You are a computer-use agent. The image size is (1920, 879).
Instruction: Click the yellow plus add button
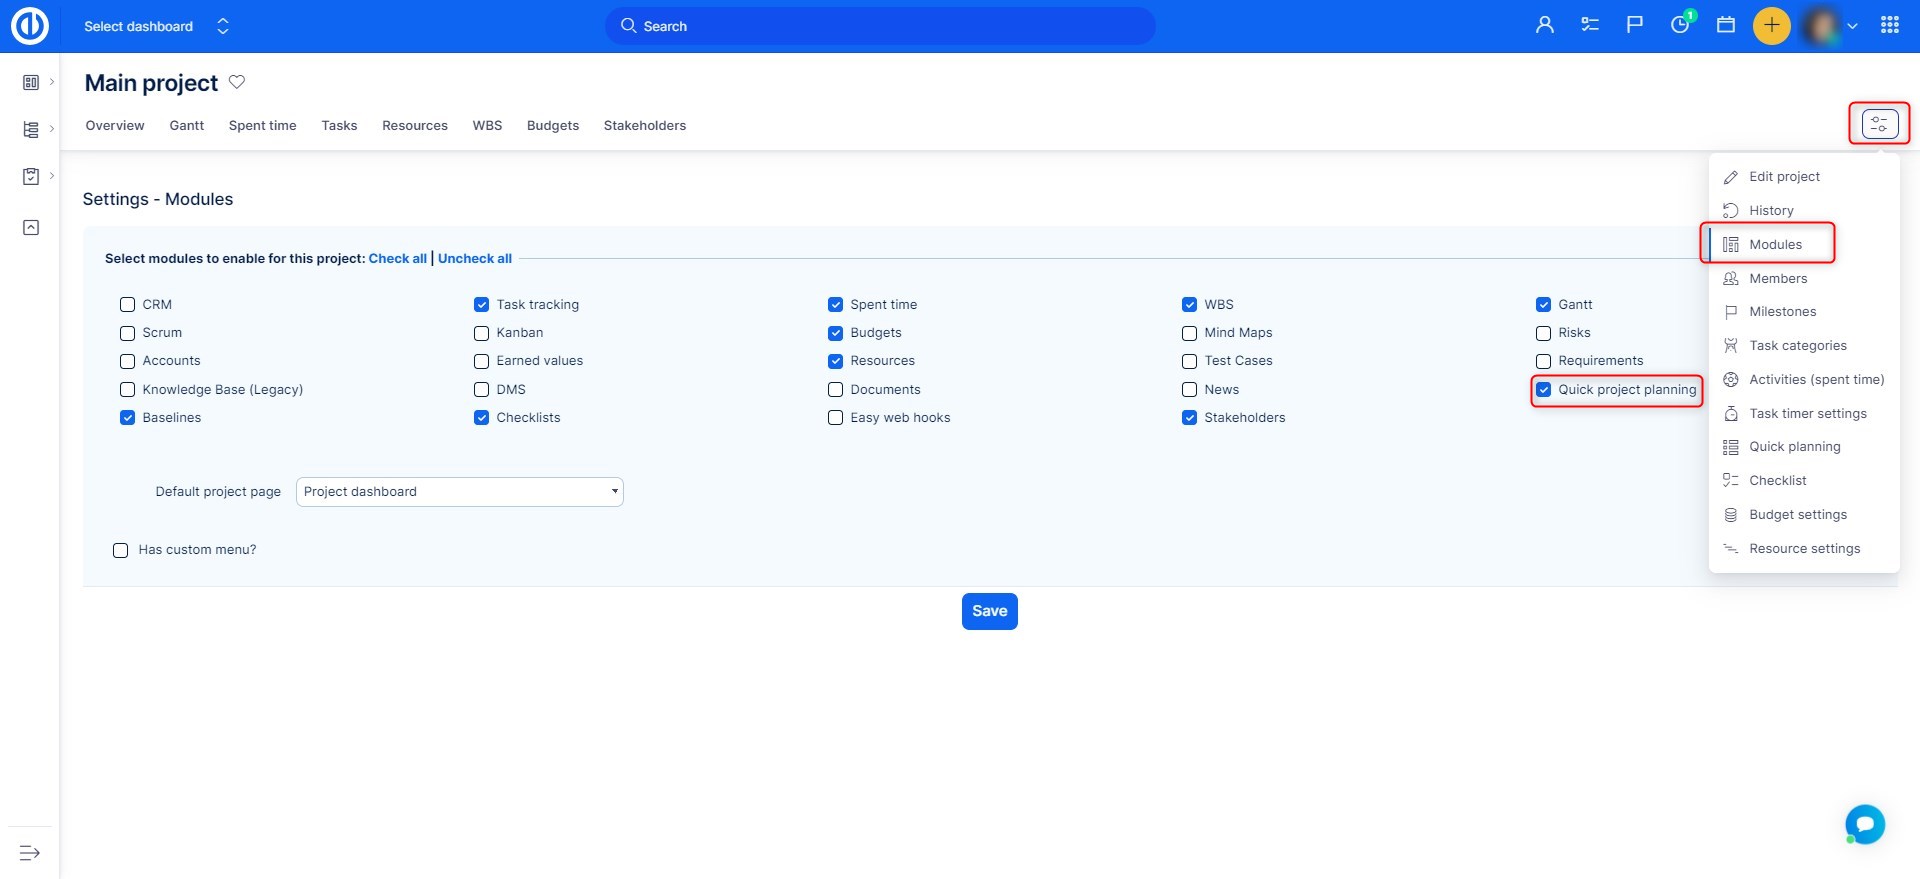click(x=1771, y=25)
